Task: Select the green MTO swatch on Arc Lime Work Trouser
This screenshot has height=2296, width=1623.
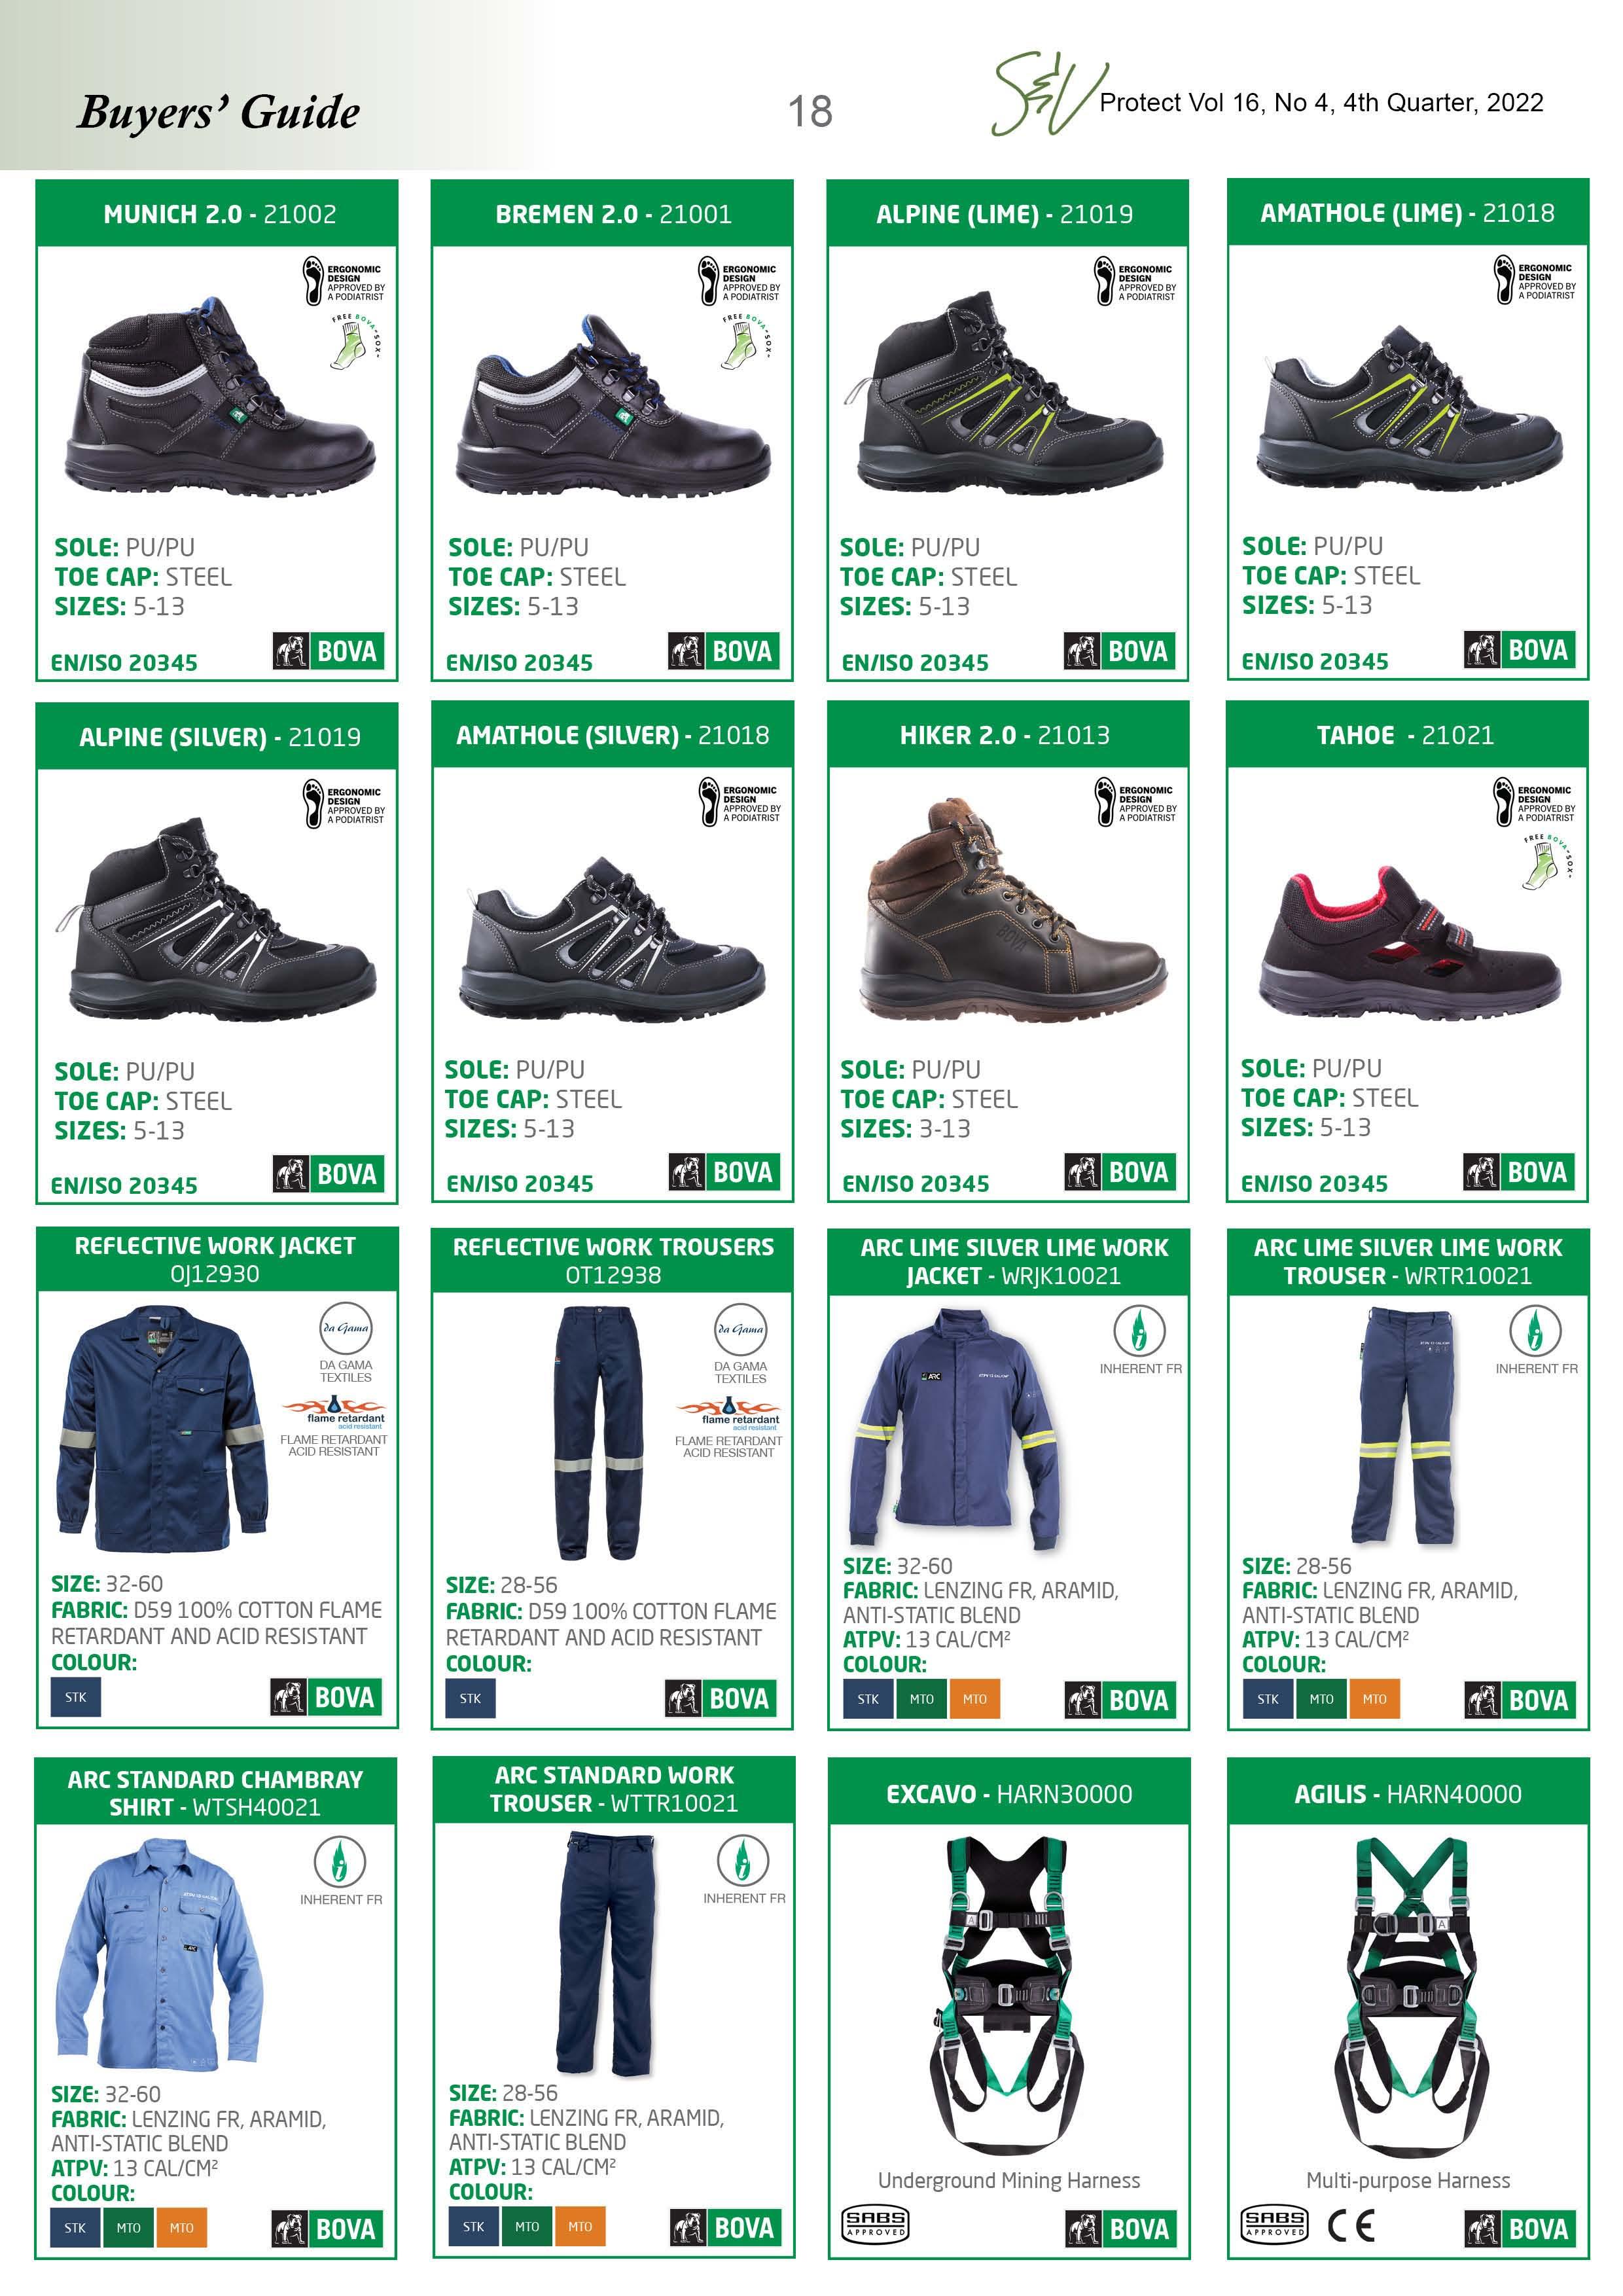Action: point(1322,1699)
